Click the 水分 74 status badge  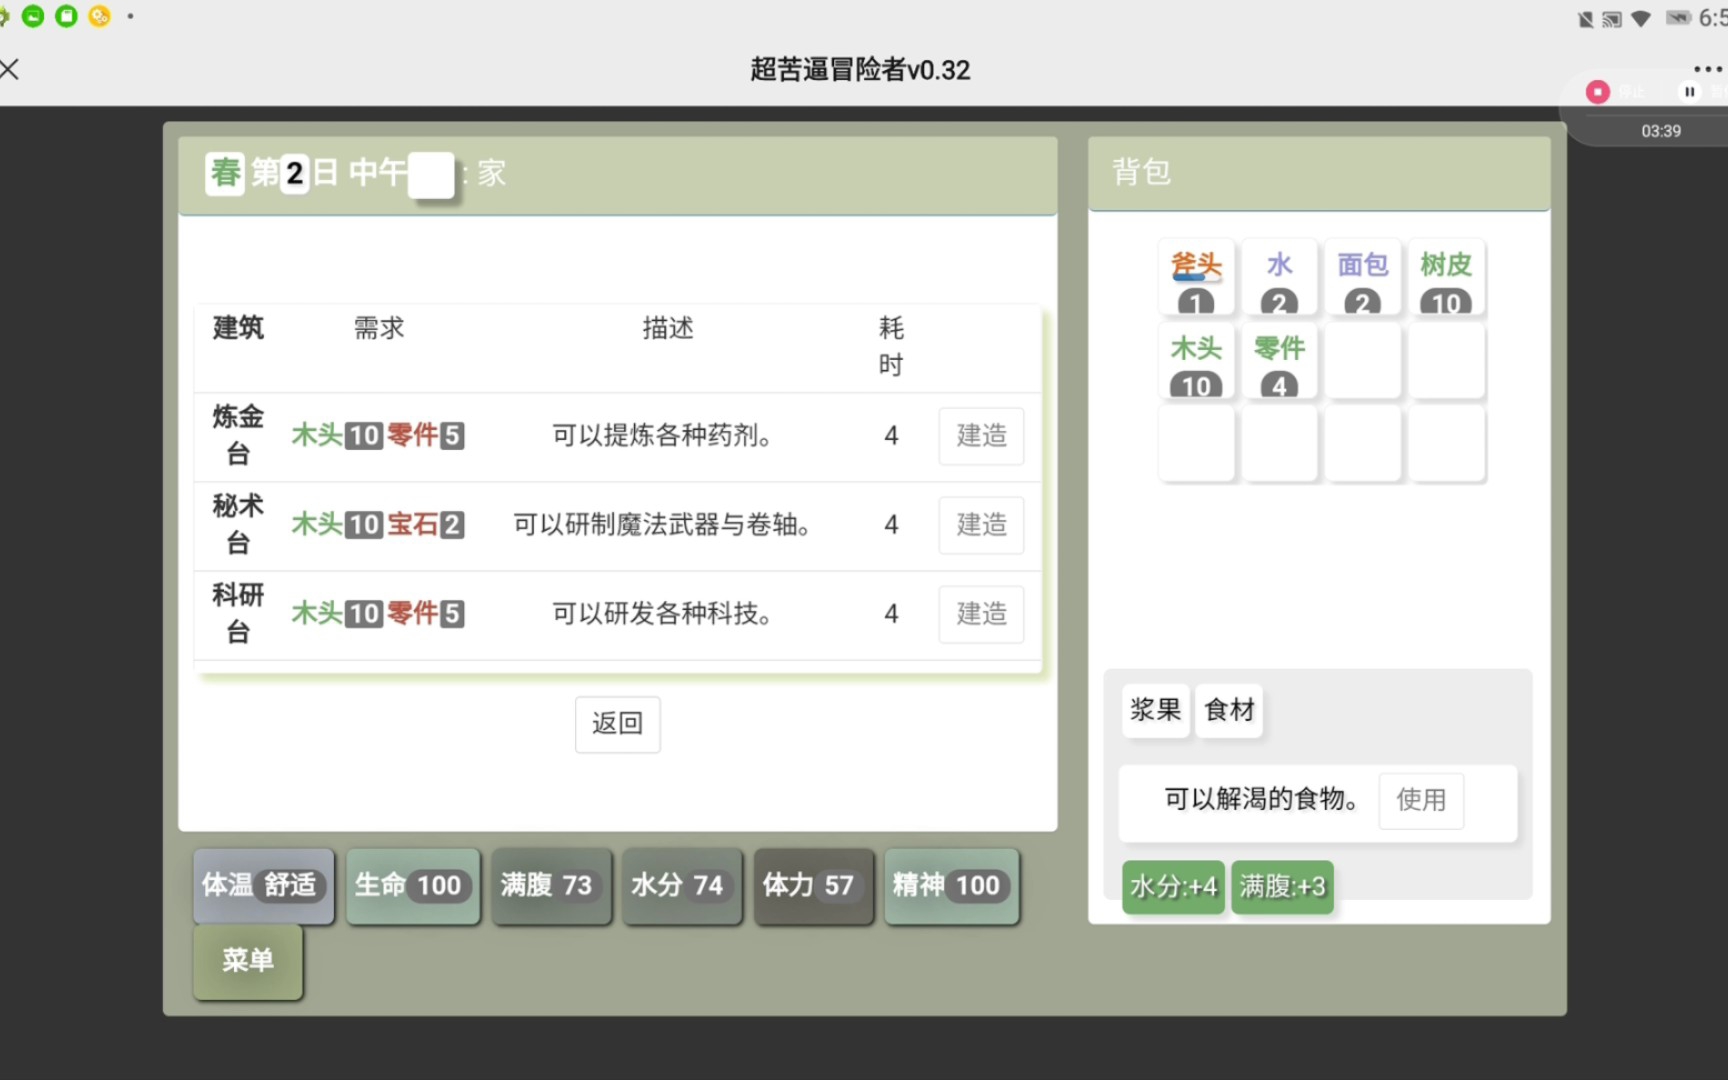(x=682, y=886)
